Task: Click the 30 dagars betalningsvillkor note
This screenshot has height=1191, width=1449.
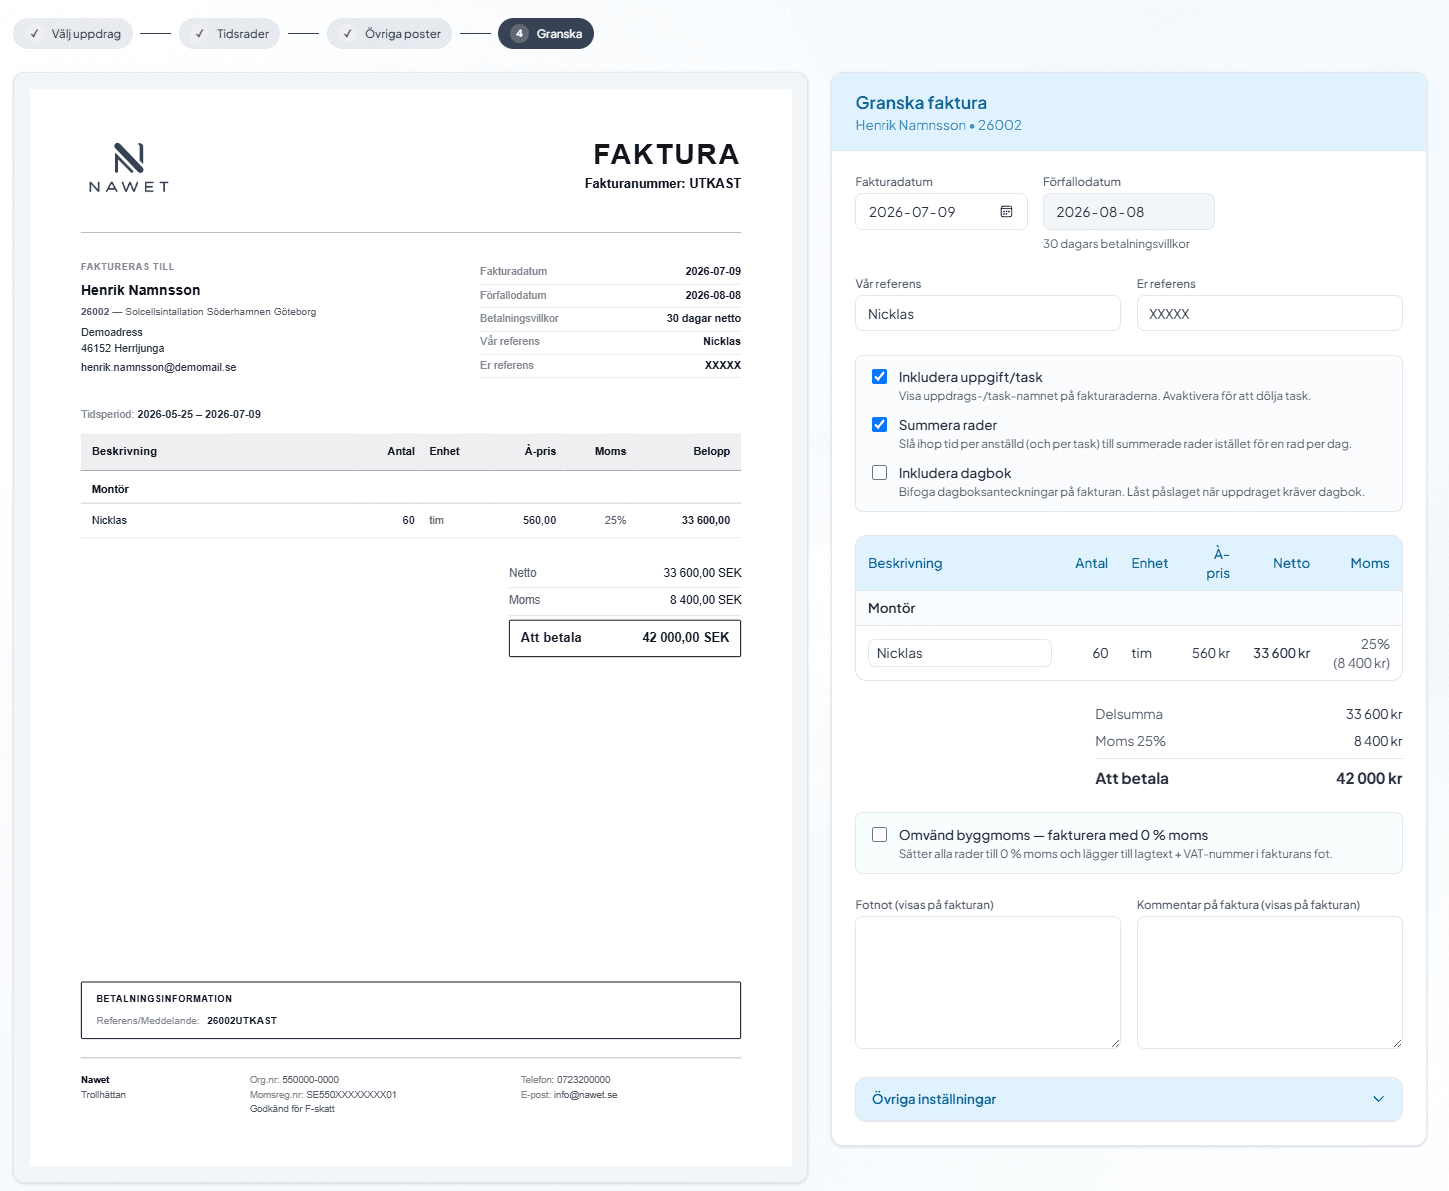Action: [x=1116, y=244]
